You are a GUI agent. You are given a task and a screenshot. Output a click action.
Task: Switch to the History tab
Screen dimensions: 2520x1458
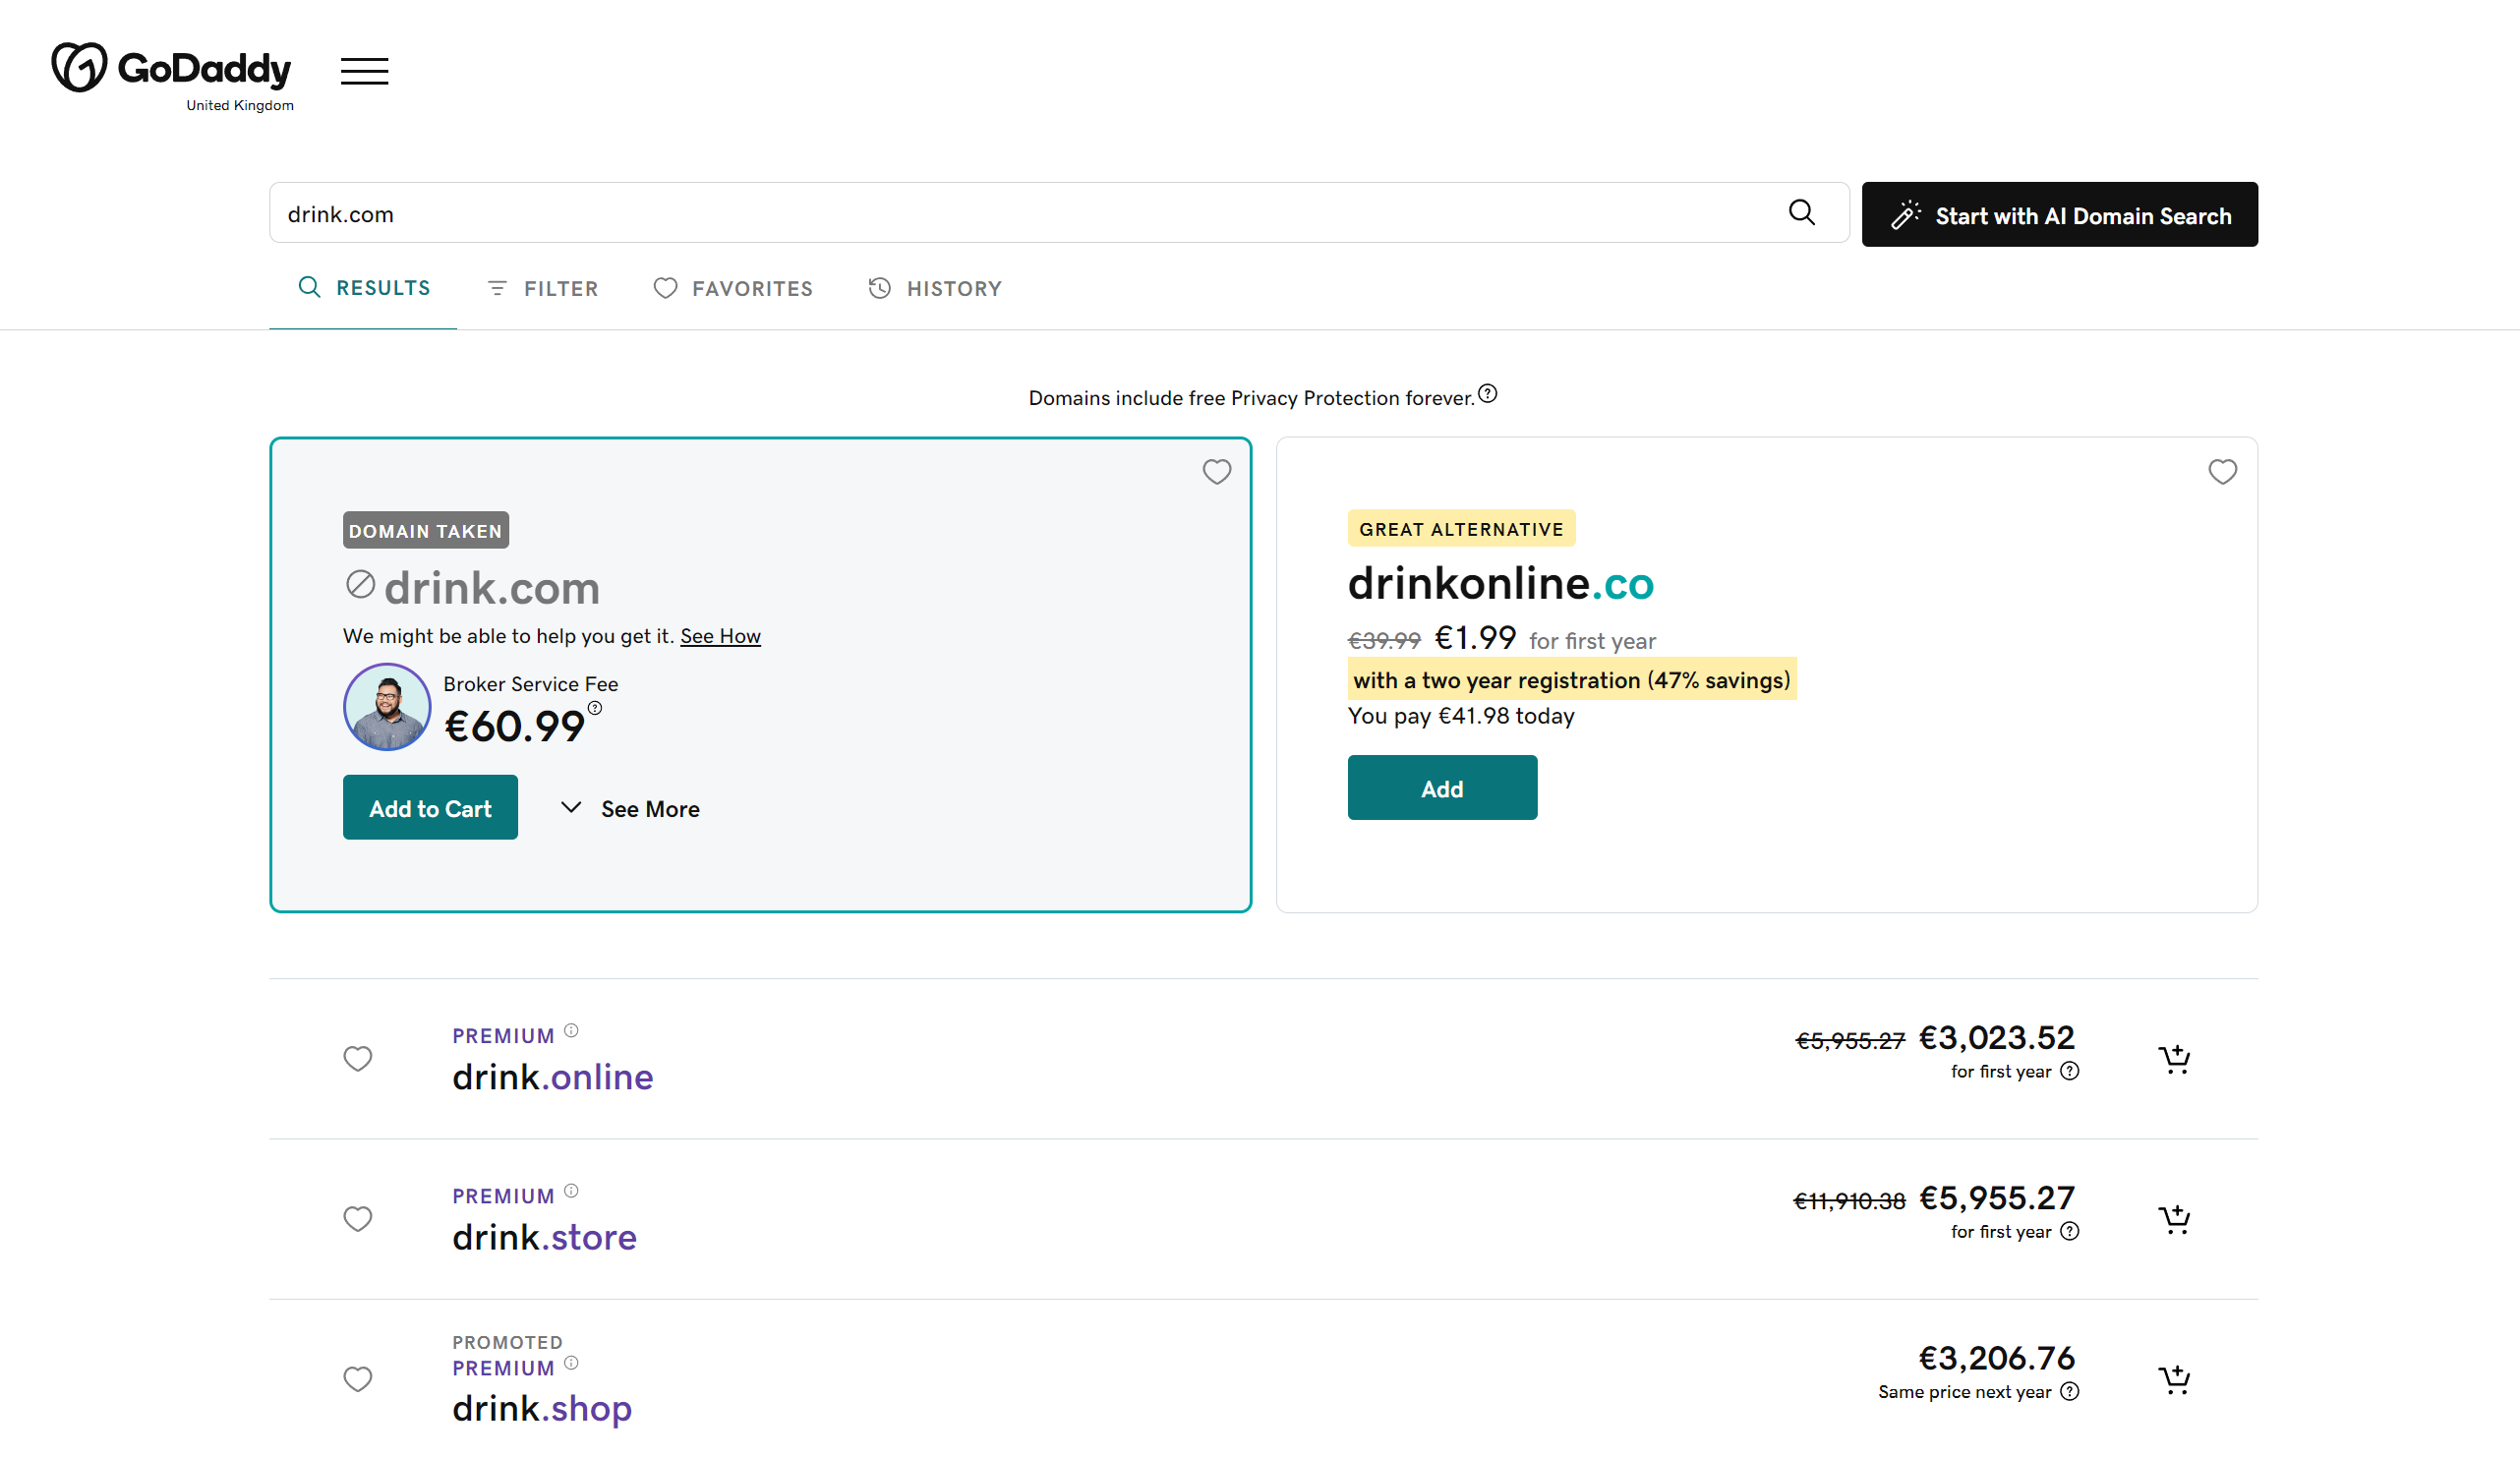[935, 288]
